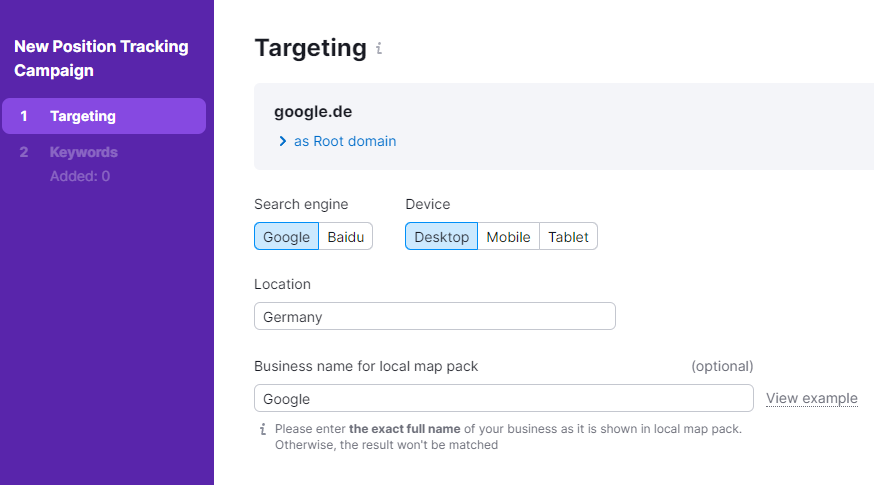
Task: Click the 'as Root domain' link
Action: 344,142
